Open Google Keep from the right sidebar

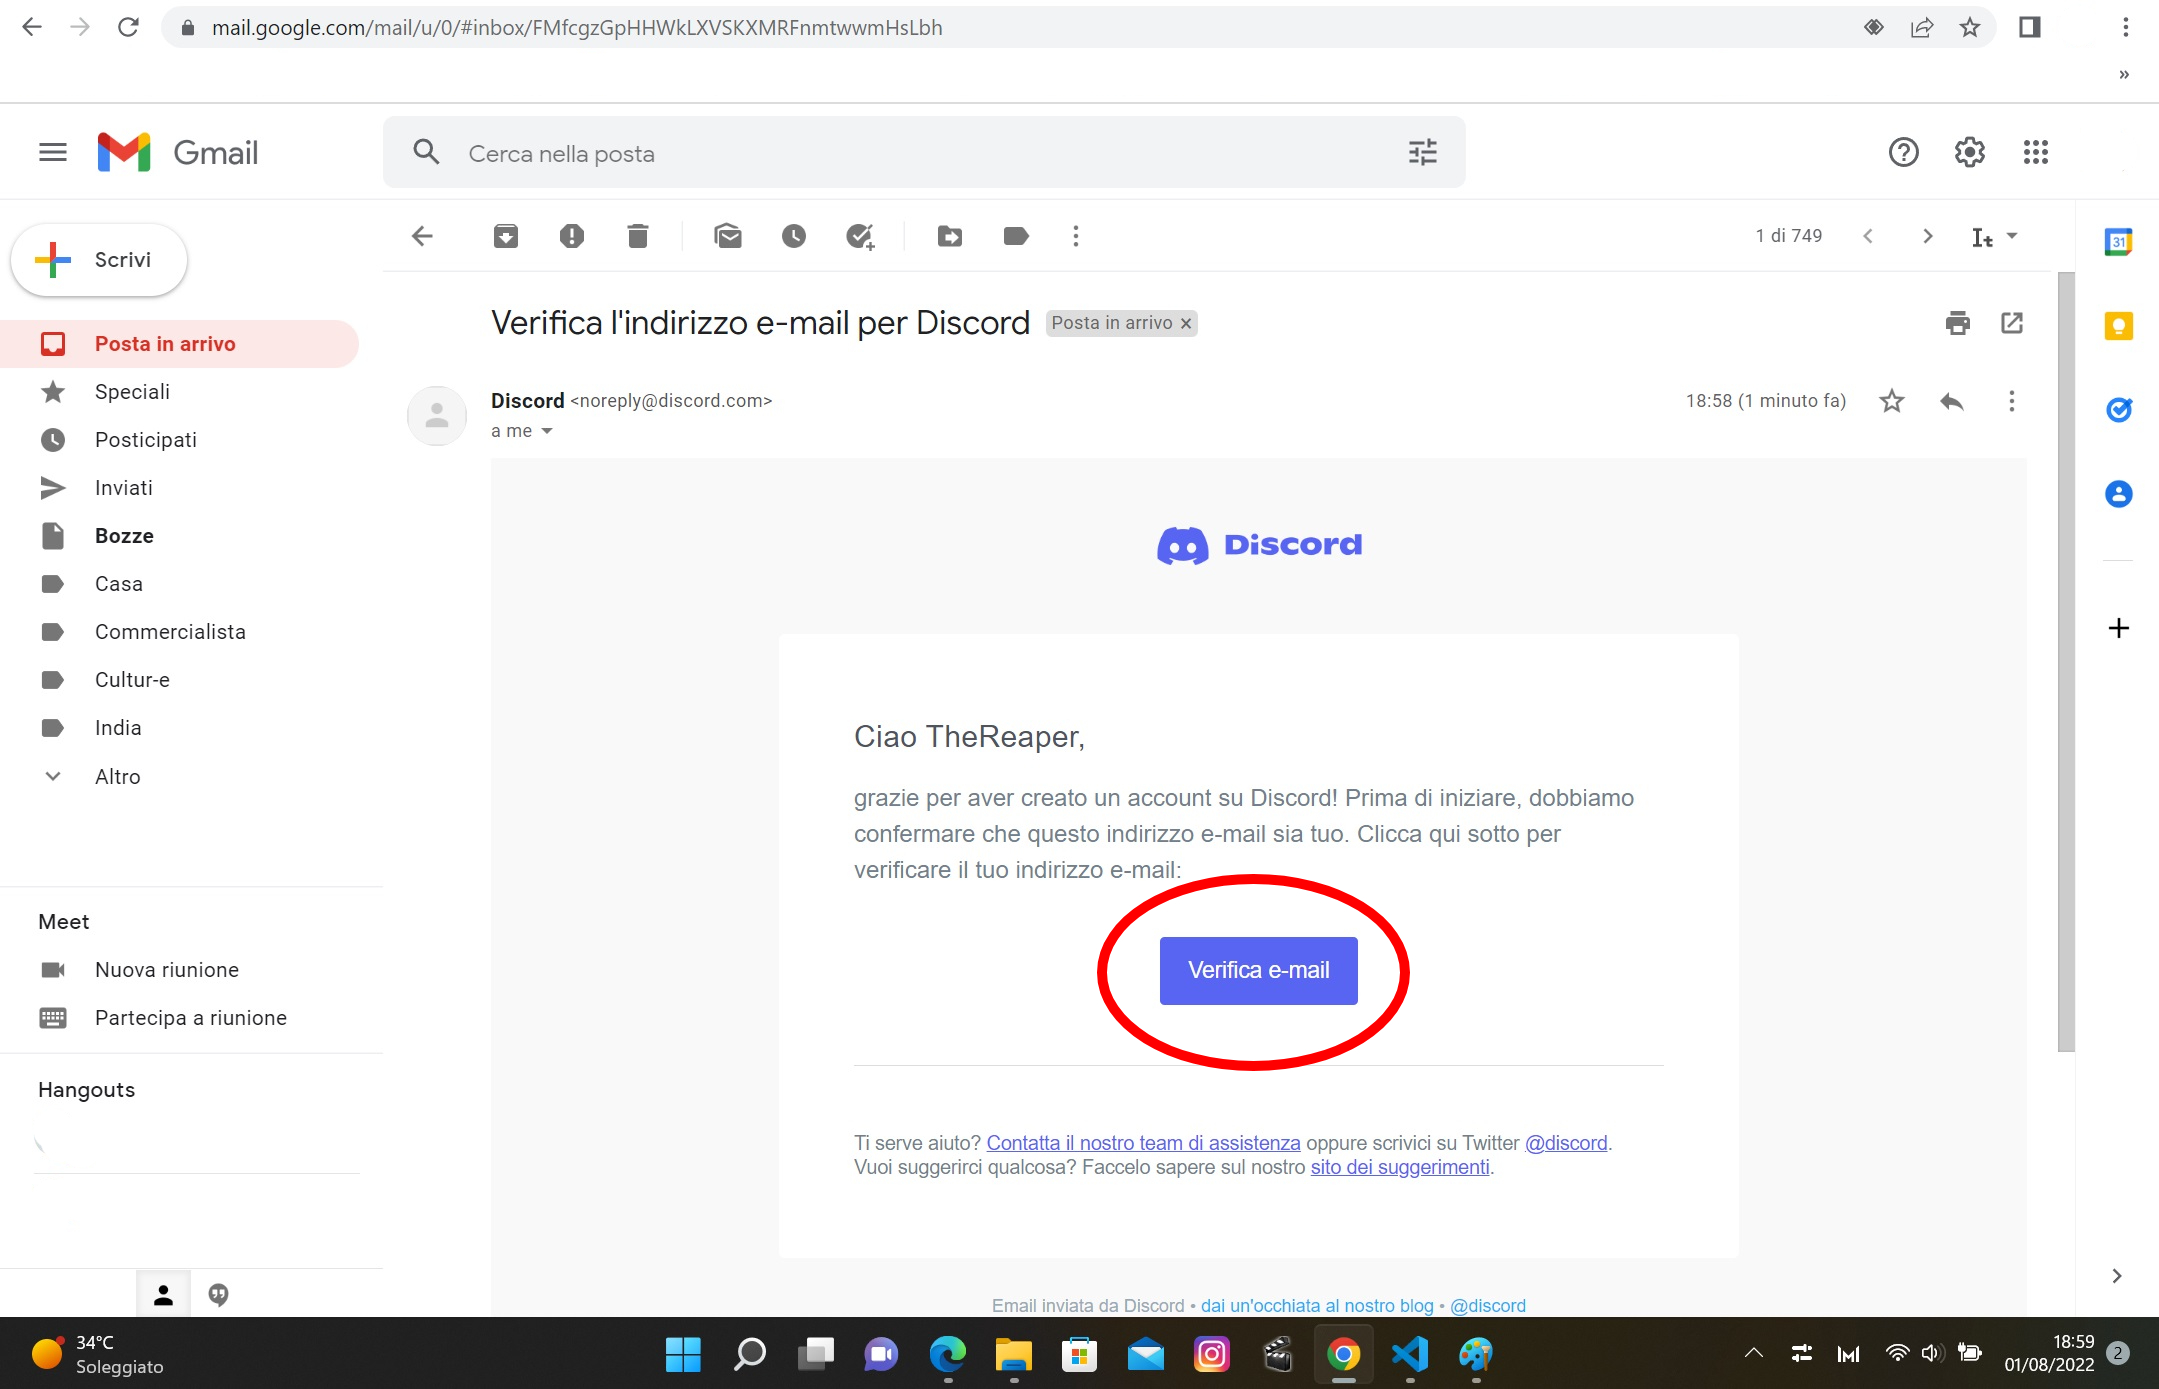point(2120,325)
